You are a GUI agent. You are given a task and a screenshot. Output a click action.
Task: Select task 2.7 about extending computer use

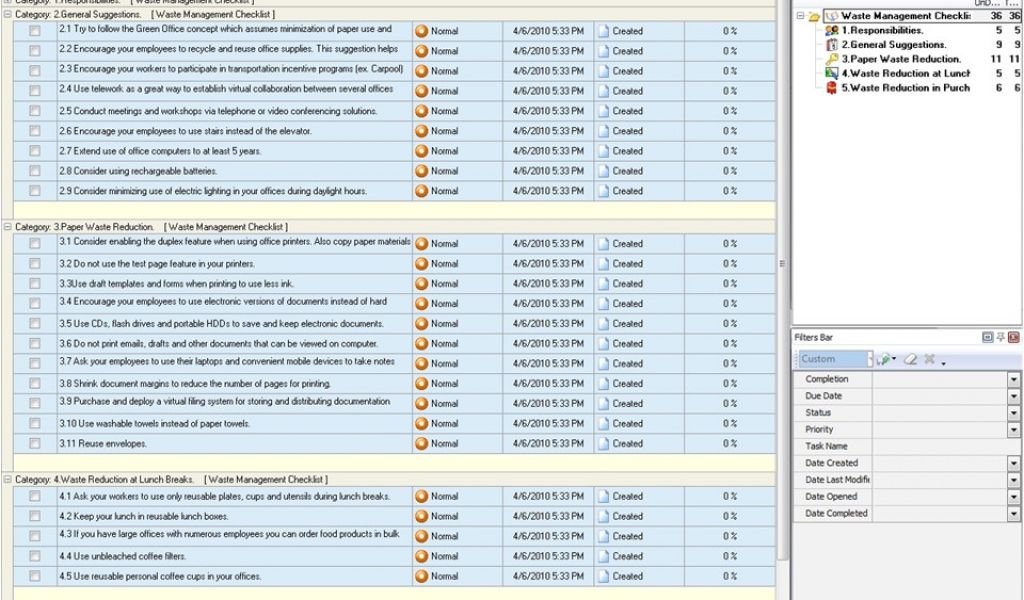click(200, 149)
